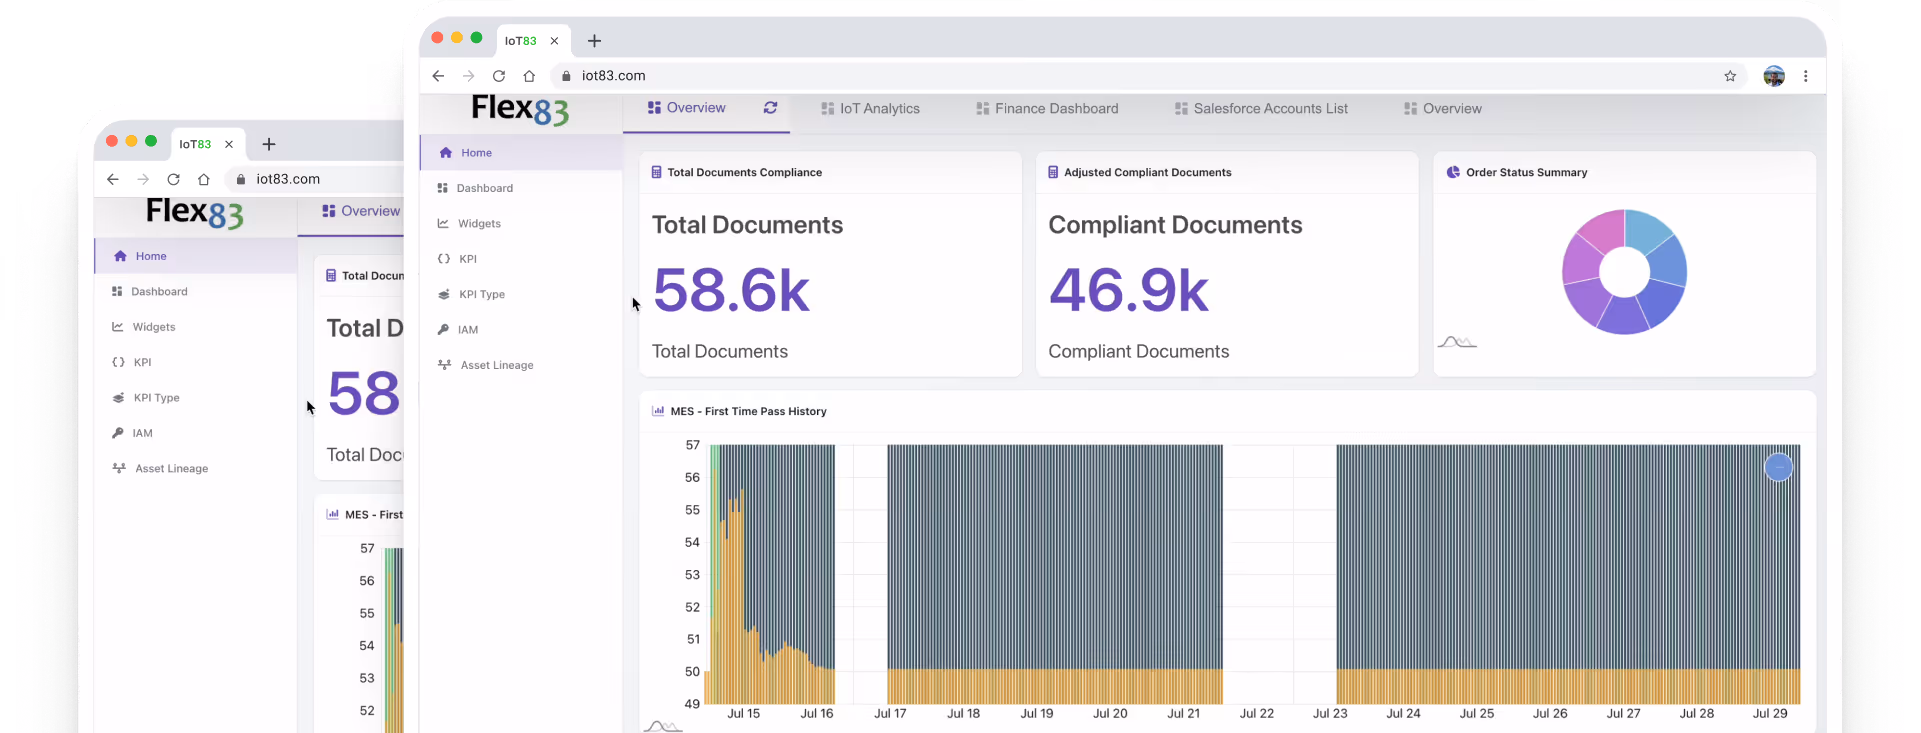Screen dimensions: 1921x733
Task: Click the Flex83 logo in front window
Action: 520,109
